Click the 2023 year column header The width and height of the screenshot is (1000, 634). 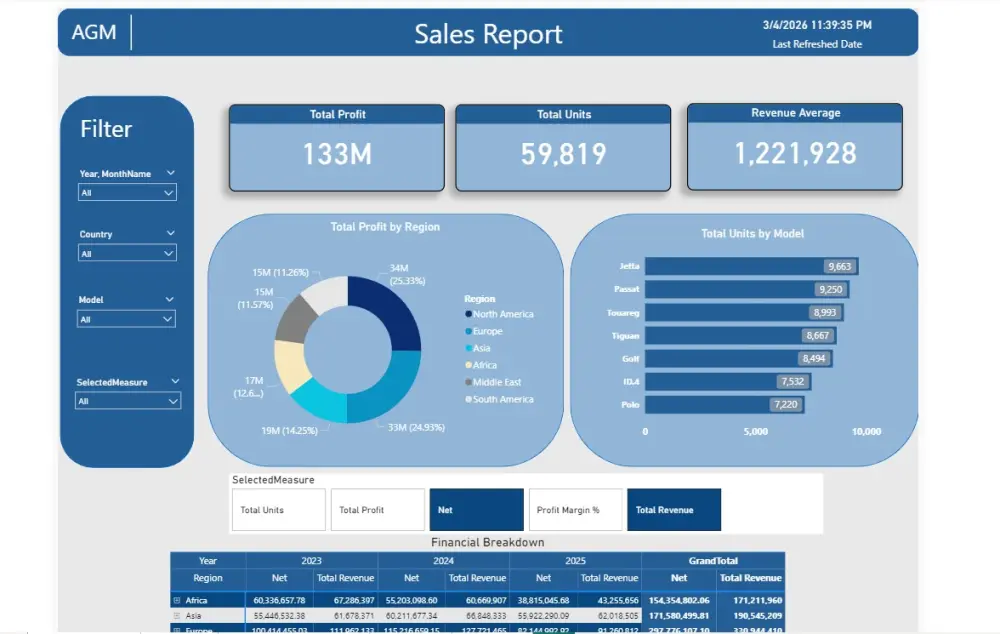click(x=311, y=561)
